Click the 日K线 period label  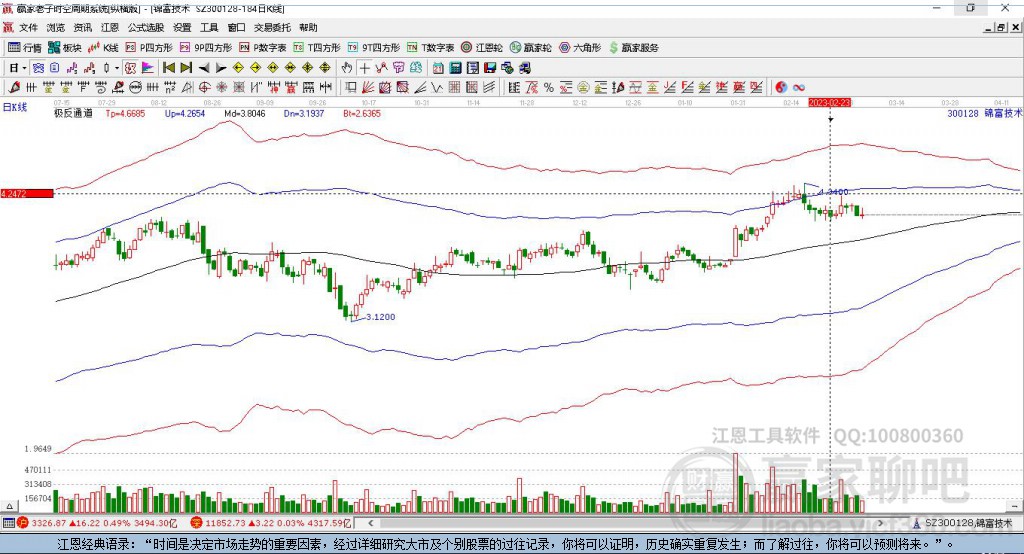coord(15,107)
